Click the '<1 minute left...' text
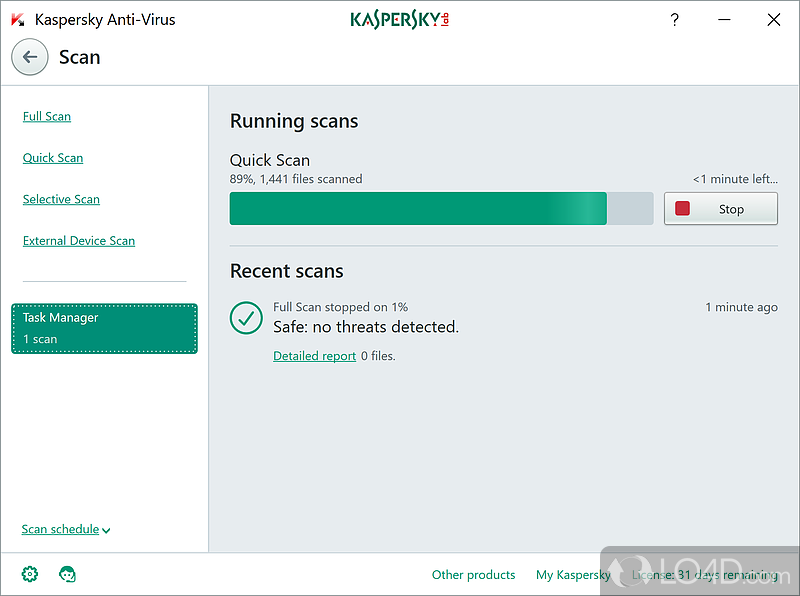The width and height of the screenshot is (800, 596). point(735,179)
